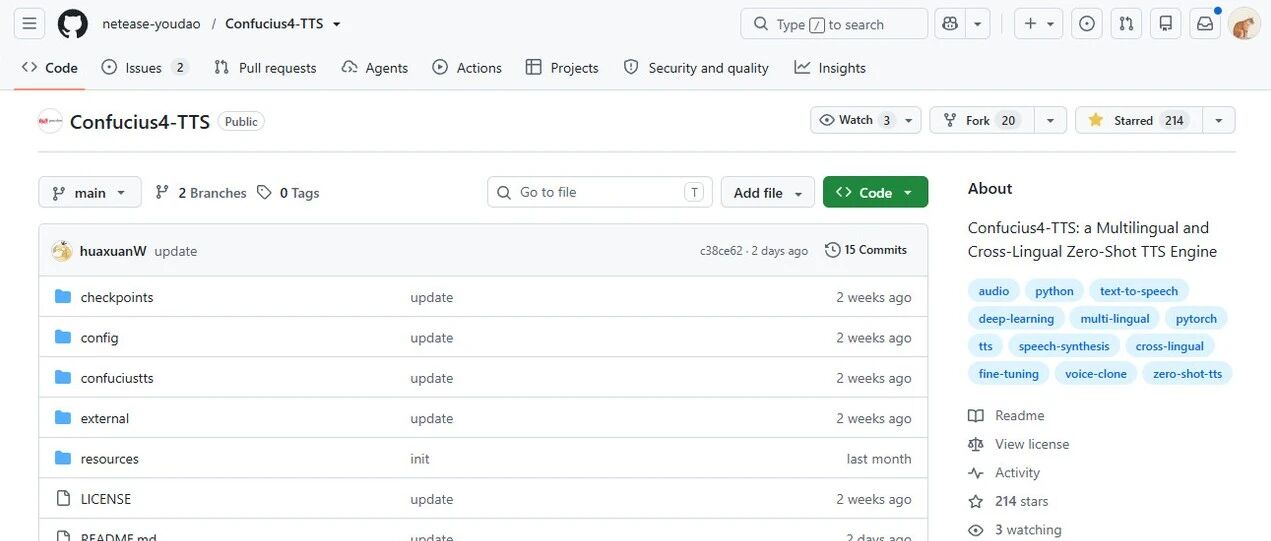
Task: Open the checkpoints folder icon
Action: pos(63,297)
